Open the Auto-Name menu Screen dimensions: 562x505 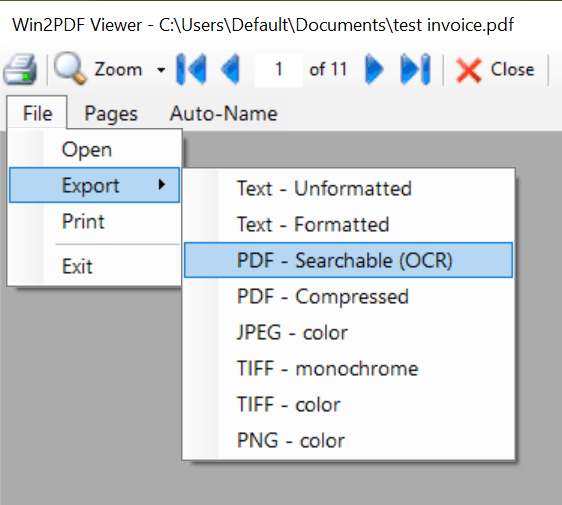[x=224, y=114]
